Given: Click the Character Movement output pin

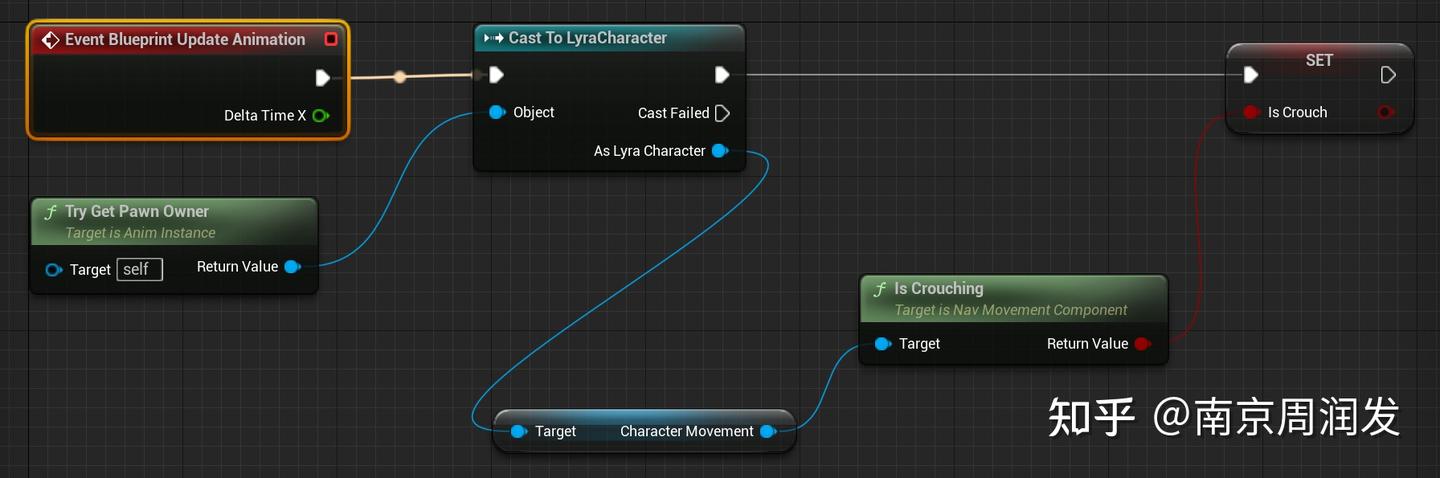Looking at the screenshot, I should click(x=768, y=431).
